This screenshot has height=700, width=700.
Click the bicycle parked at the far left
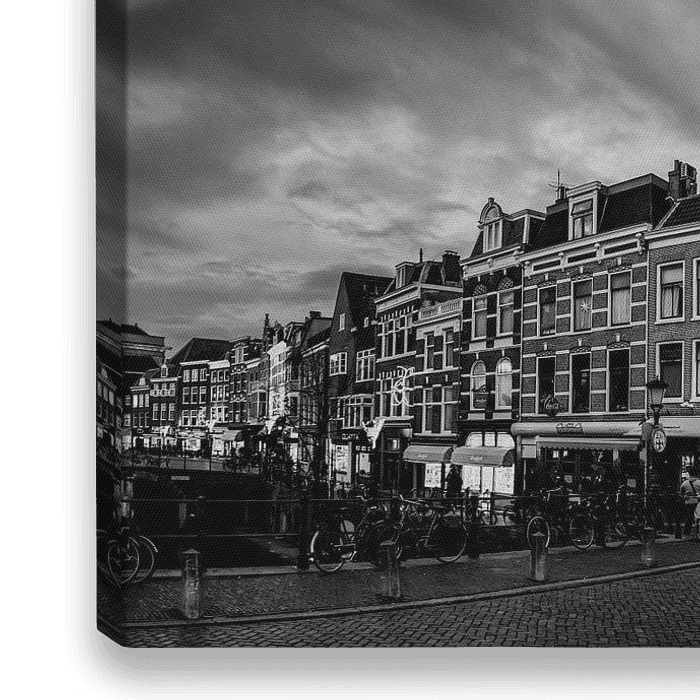(128, 555)
